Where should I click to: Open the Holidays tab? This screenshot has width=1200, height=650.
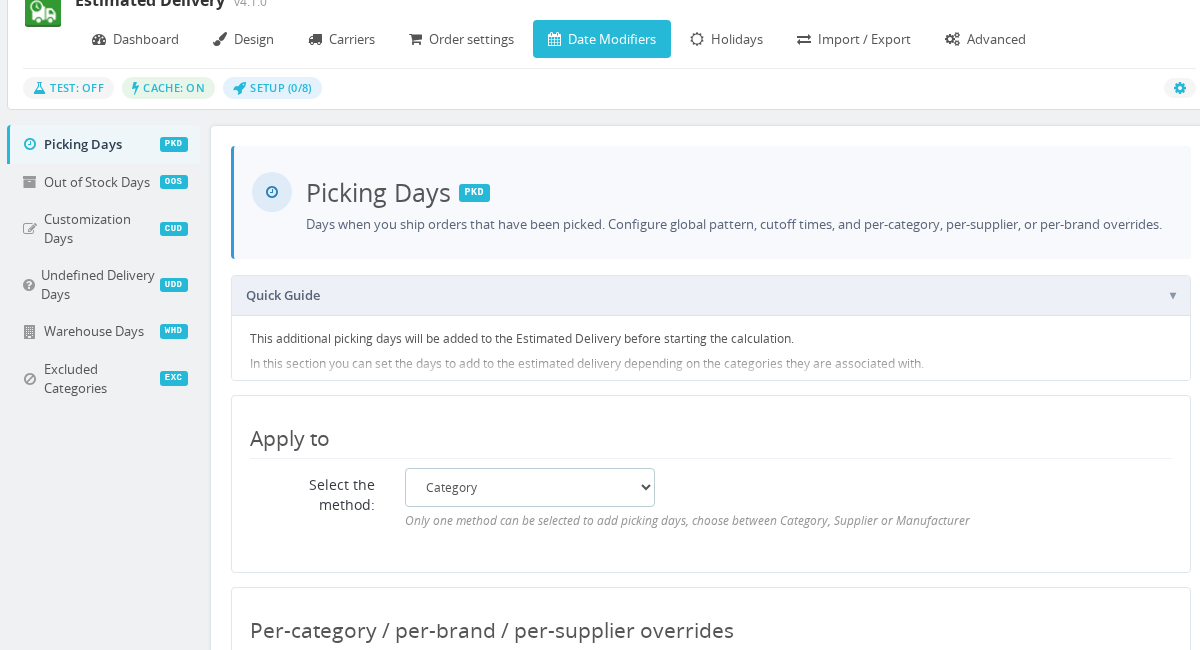click(x=726, y=39)
